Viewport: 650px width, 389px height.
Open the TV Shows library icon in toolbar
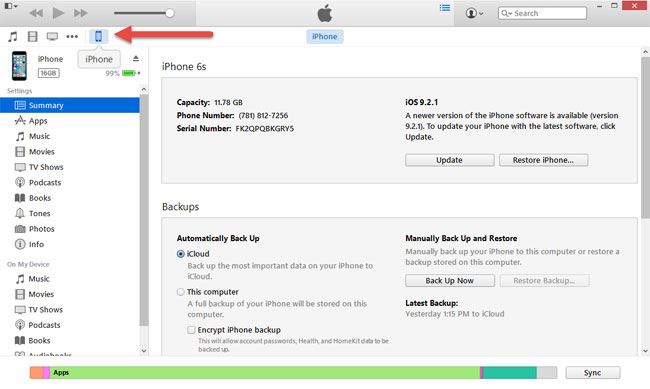[52, 36]
